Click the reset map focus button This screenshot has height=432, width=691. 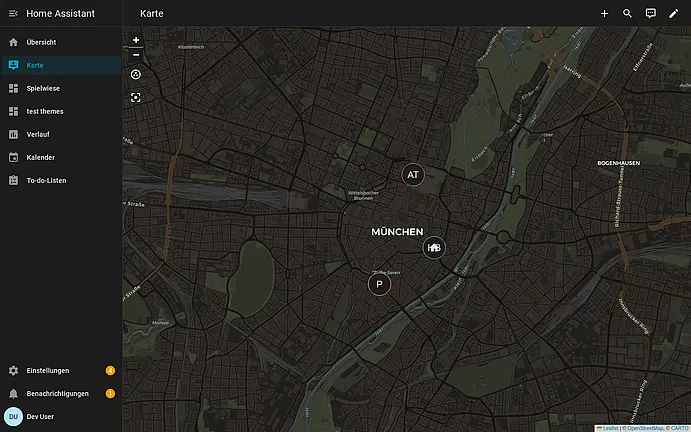tap(136, 74)
